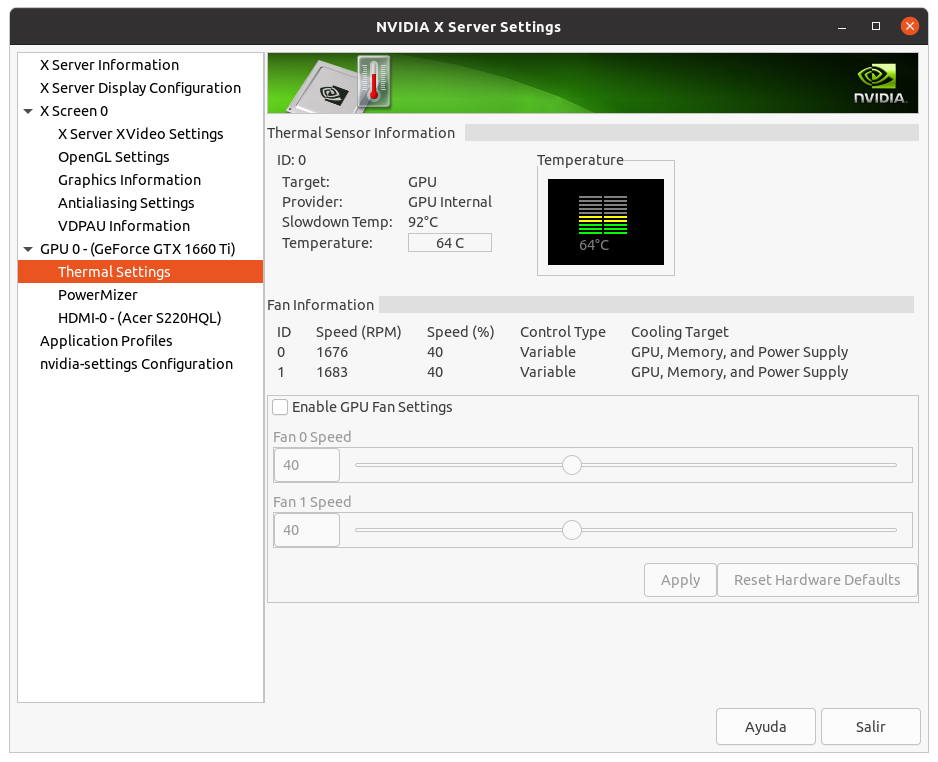Screen dimensions: 938x762
Task: Maximize the NVIDIA X Server Settings window
Action: pyautogui.click(x=876, y=26)
